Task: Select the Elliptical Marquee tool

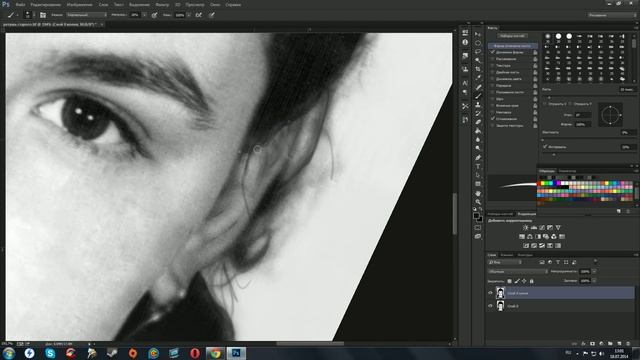Action: click(478, 43)
